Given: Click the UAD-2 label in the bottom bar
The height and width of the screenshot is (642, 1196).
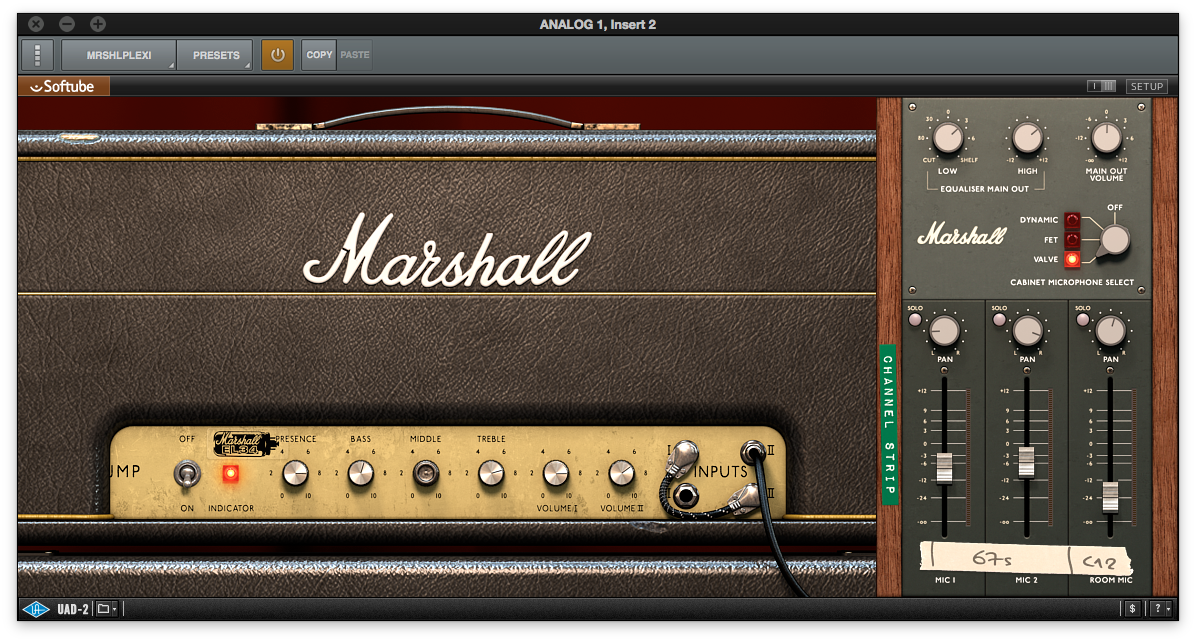Looking at the screenshot, I should (x=72, y=608).
